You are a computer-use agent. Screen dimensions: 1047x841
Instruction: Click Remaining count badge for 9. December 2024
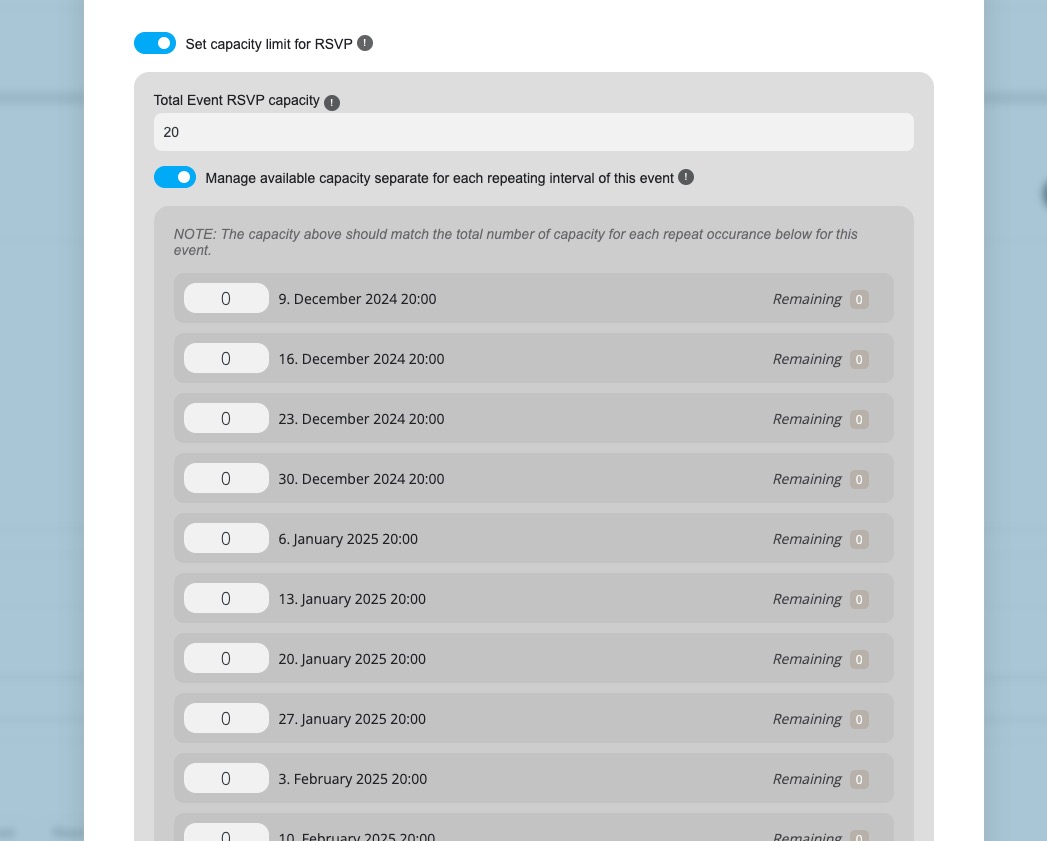click(x=859, y=299)
